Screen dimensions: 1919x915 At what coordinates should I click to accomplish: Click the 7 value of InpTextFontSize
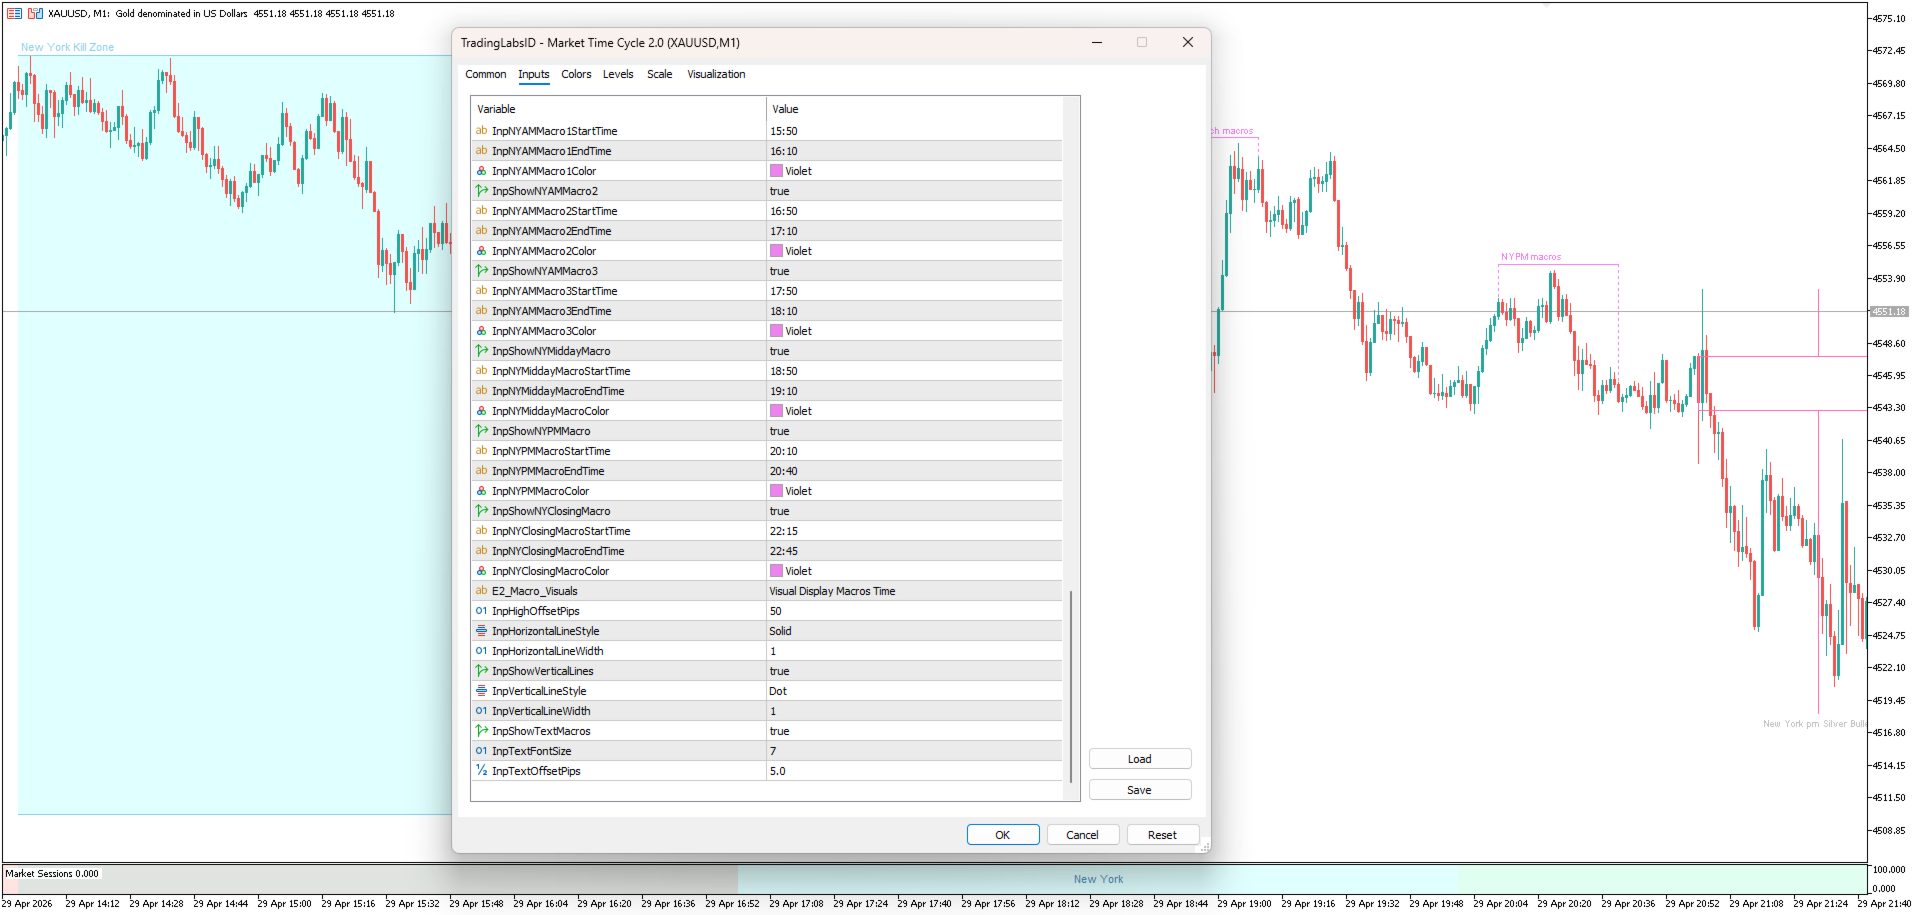click(x=773, y=751)
